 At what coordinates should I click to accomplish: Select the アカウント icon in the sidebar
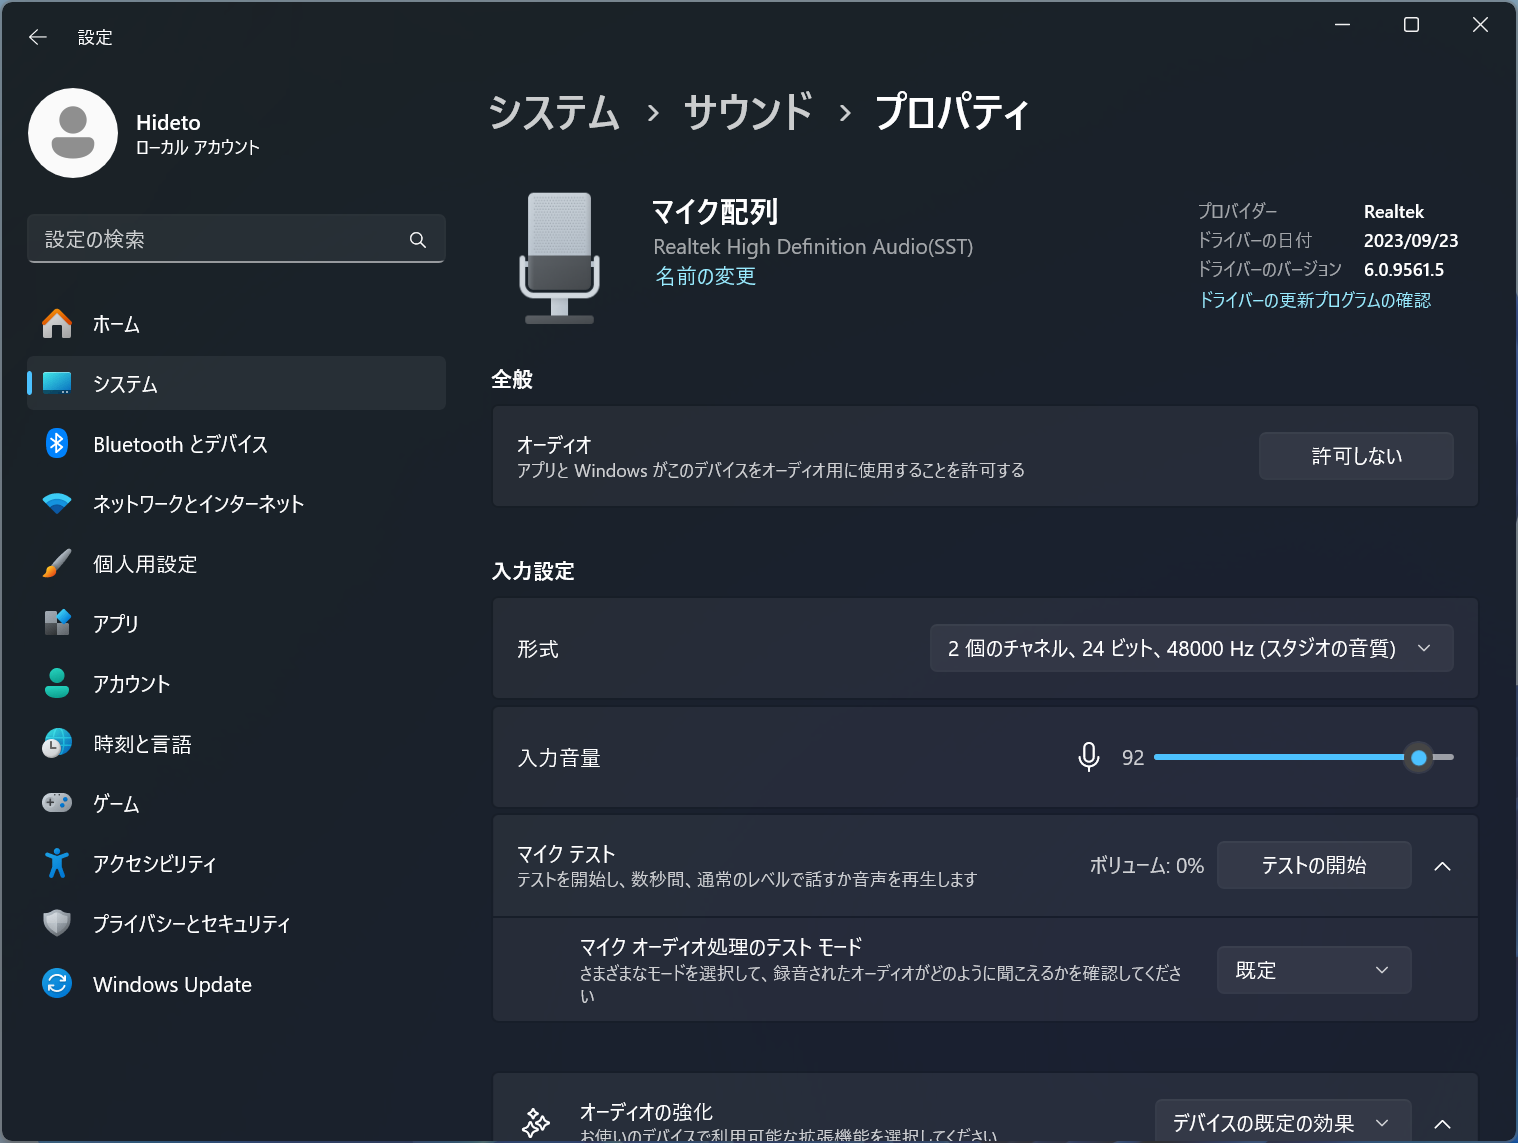pos(57,683)
